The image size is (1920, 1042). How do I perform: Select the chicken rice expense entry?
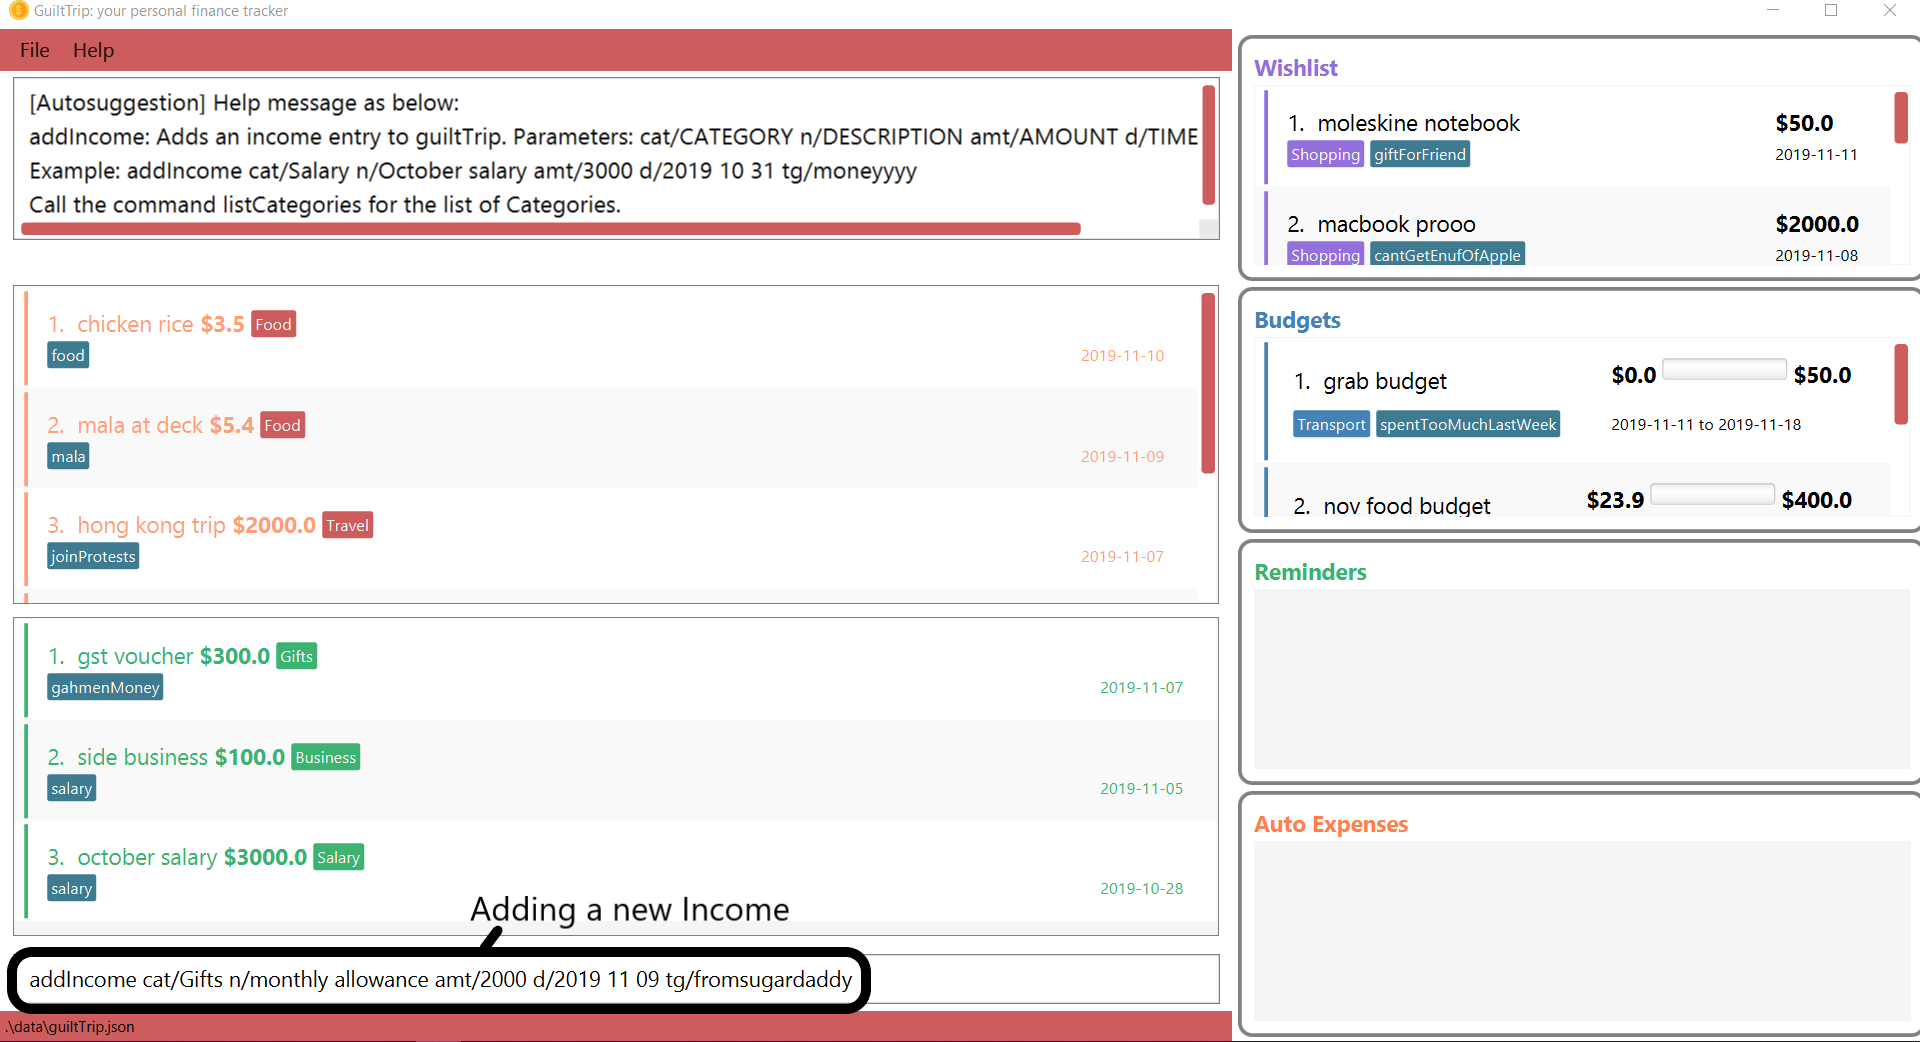611,339
